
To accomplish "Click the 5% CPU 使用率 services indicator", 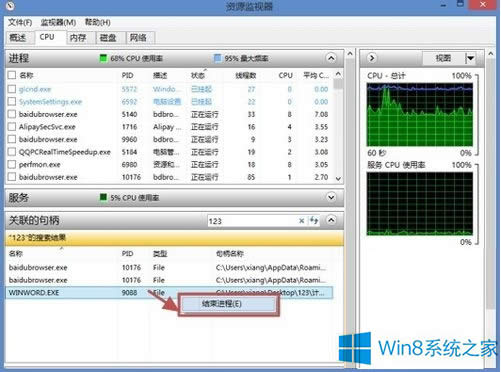I will pyautogui.click(x=129, y=198).
